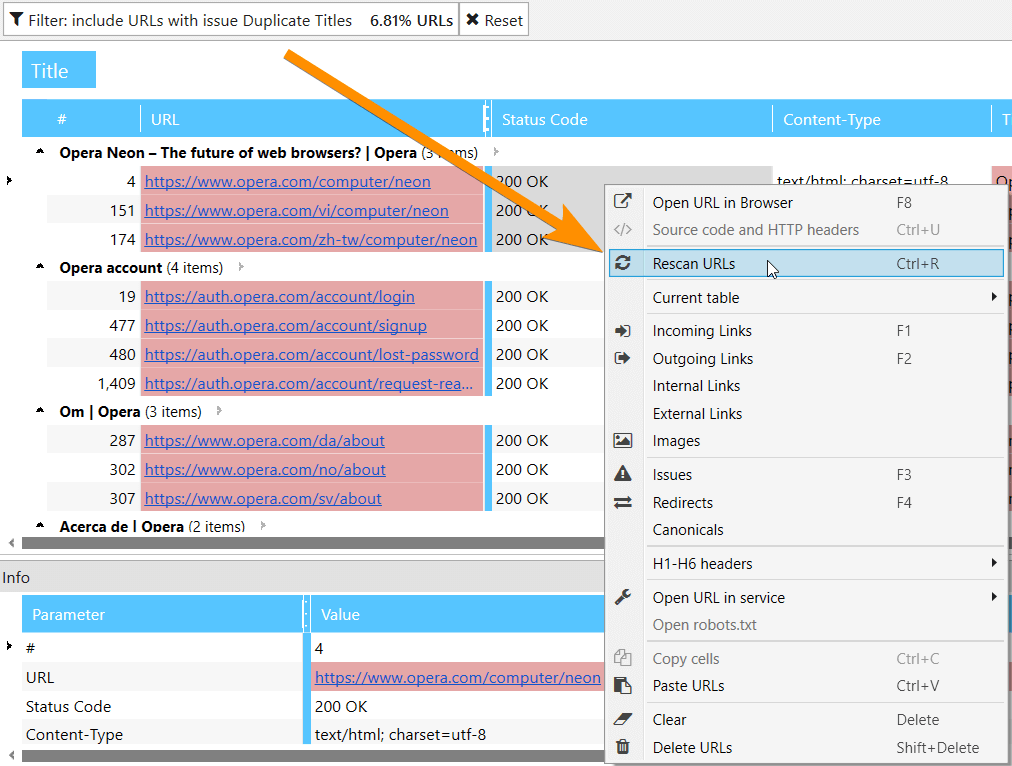The width and height of the screenshot is (1012, 766).
Task: Choose Rescan URLs from context menu
Action: coord(806,263)
